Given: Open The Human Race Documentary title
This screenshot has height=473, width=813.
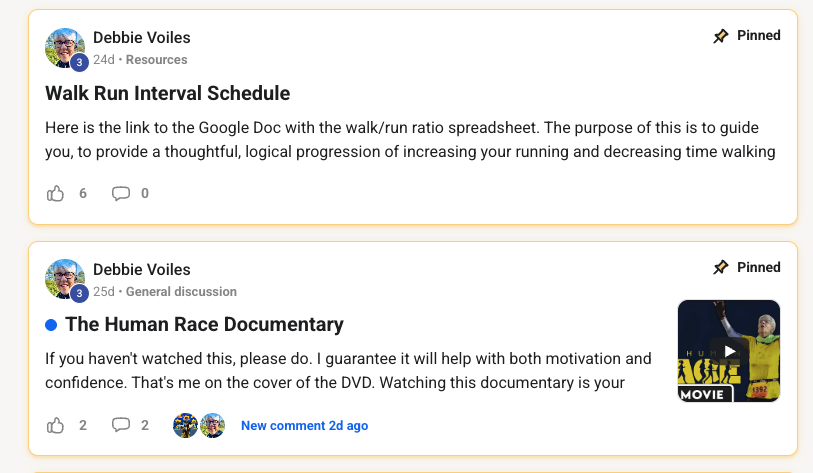Looking at the screenshot, I should click(x=204, y=325).
